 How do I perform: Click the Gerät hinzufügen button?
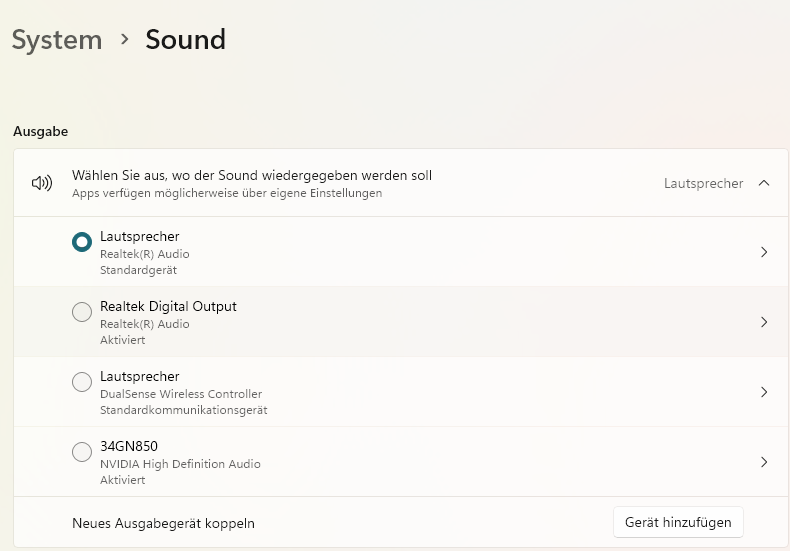(x=678, y=522)
